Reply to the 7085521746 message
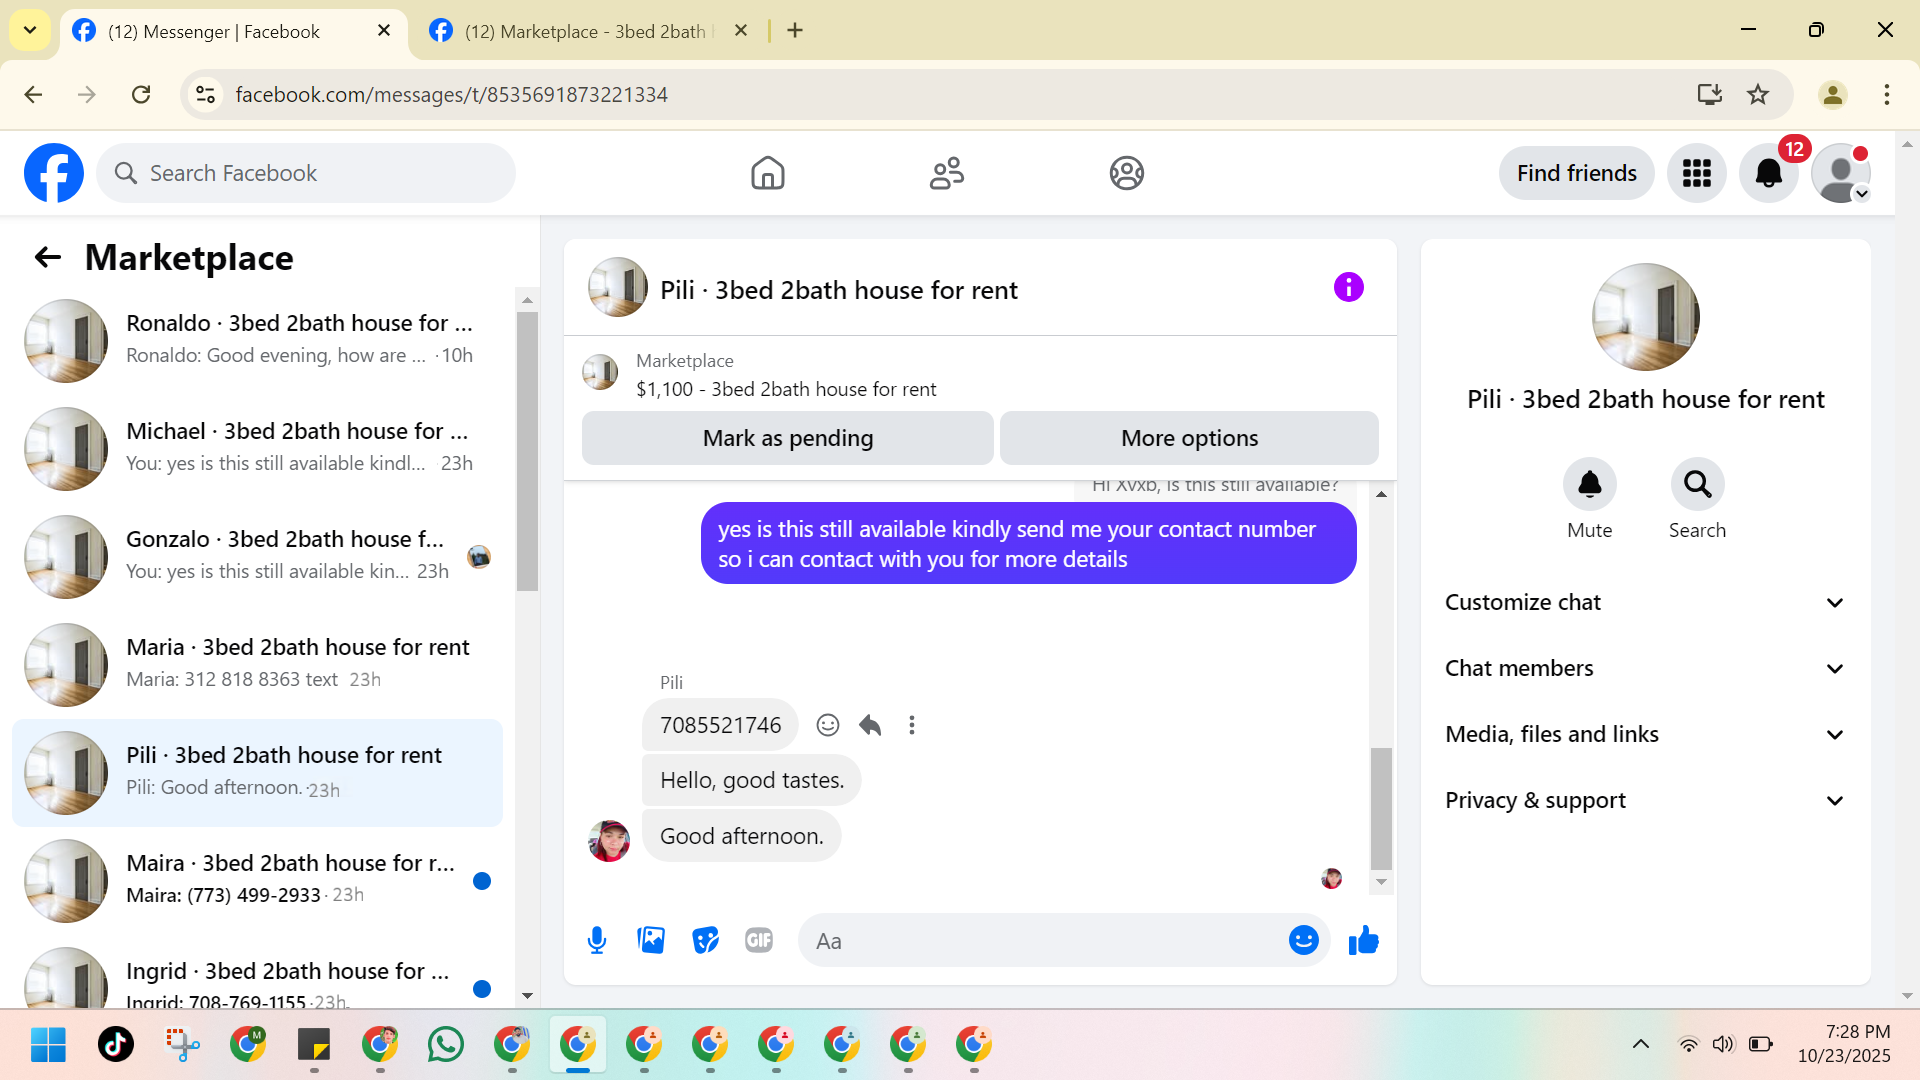This screenshot has height=1080, width=1920. 870,725
